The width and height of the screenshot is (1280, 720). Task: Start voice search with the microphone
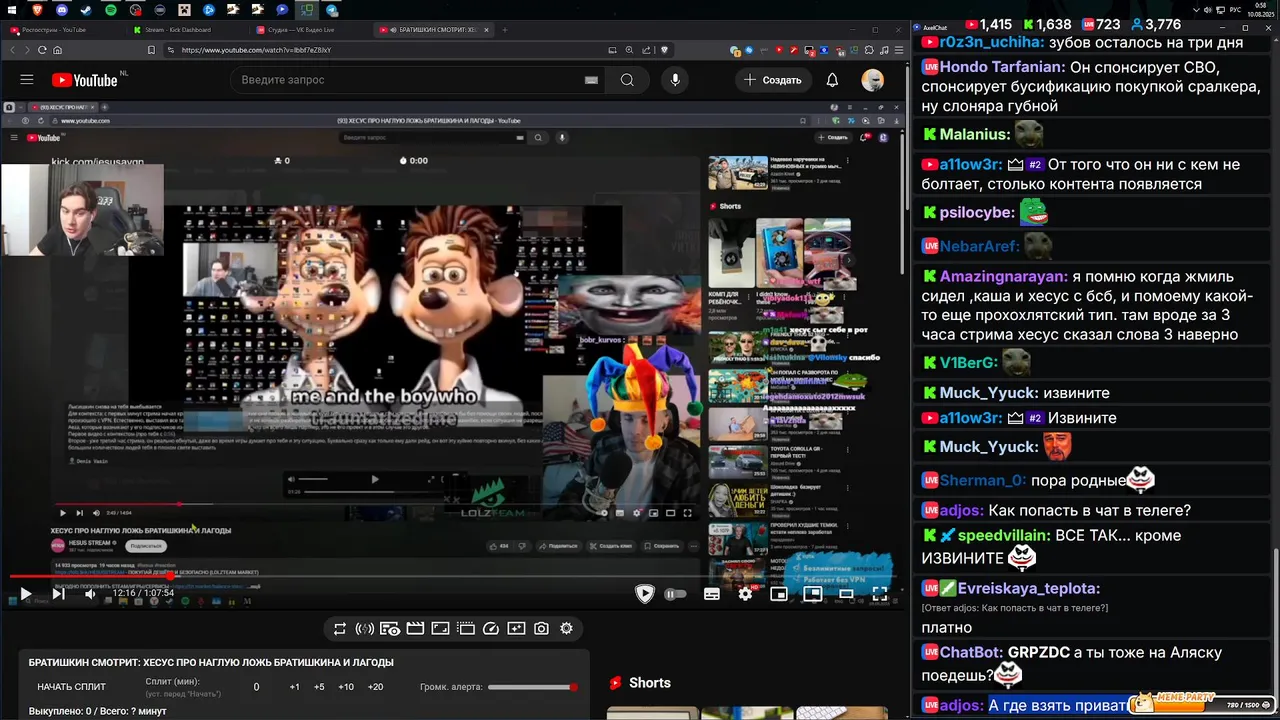click(675, 80)
